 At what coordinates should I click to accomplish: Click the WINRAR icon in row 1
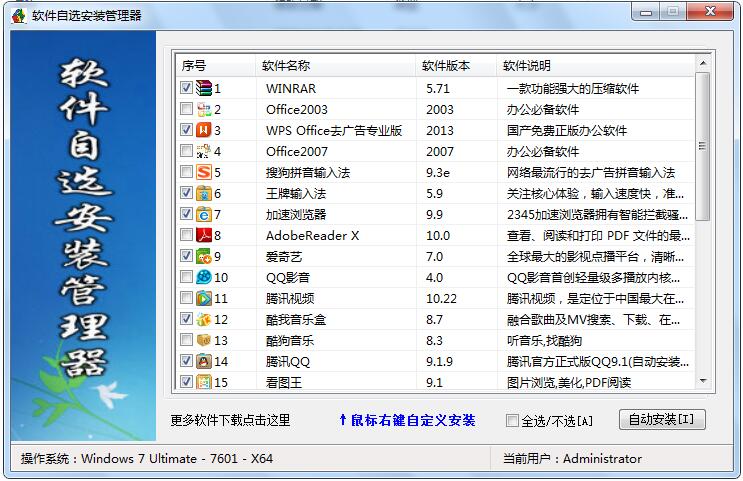coord(204,88)
